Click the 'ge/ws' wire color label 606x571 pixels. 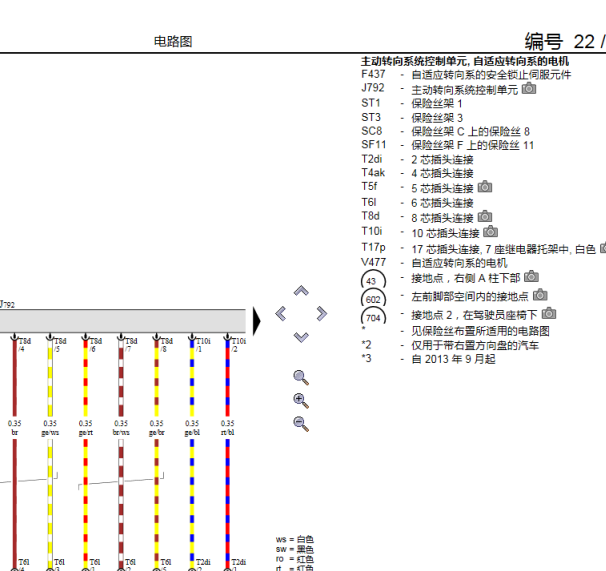pyautogui.click(x=50, y=432)
